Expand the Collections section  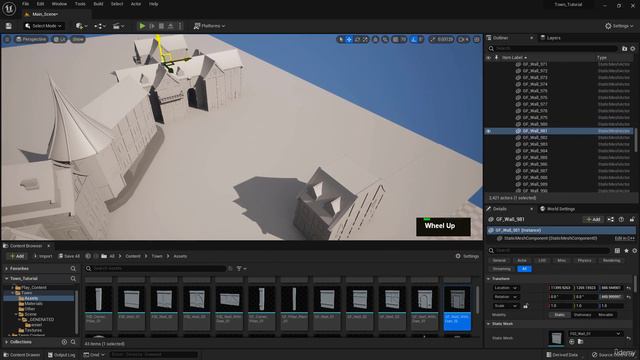(7, 342)
